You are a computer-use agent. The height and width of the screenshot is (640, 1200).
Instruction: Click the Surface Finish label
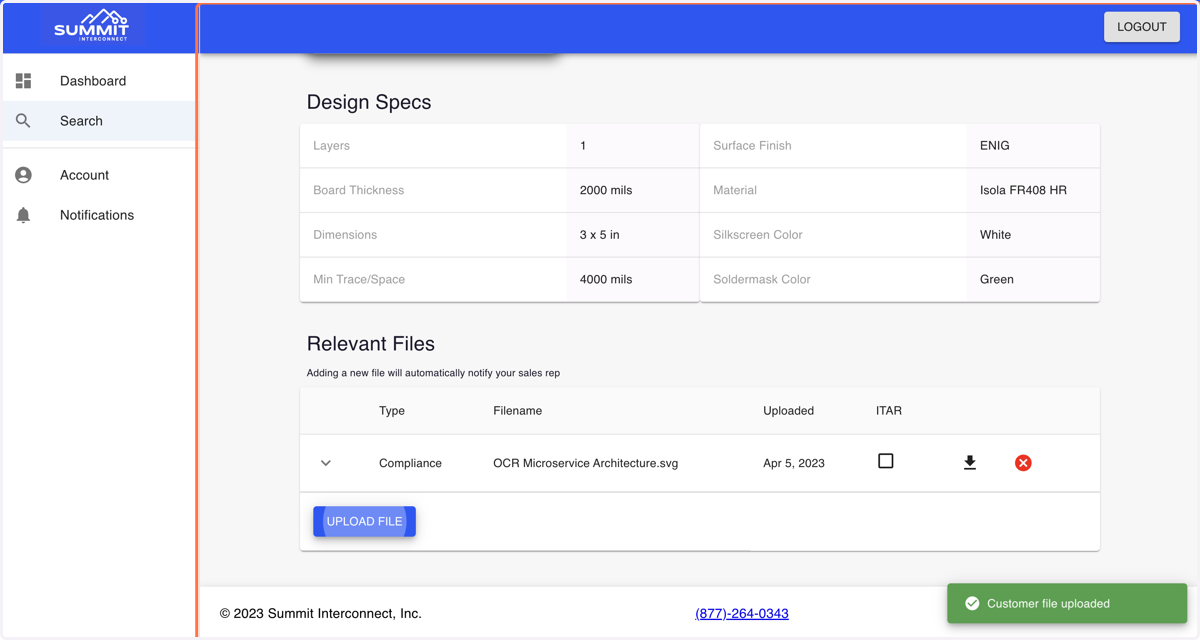(752, 146)
